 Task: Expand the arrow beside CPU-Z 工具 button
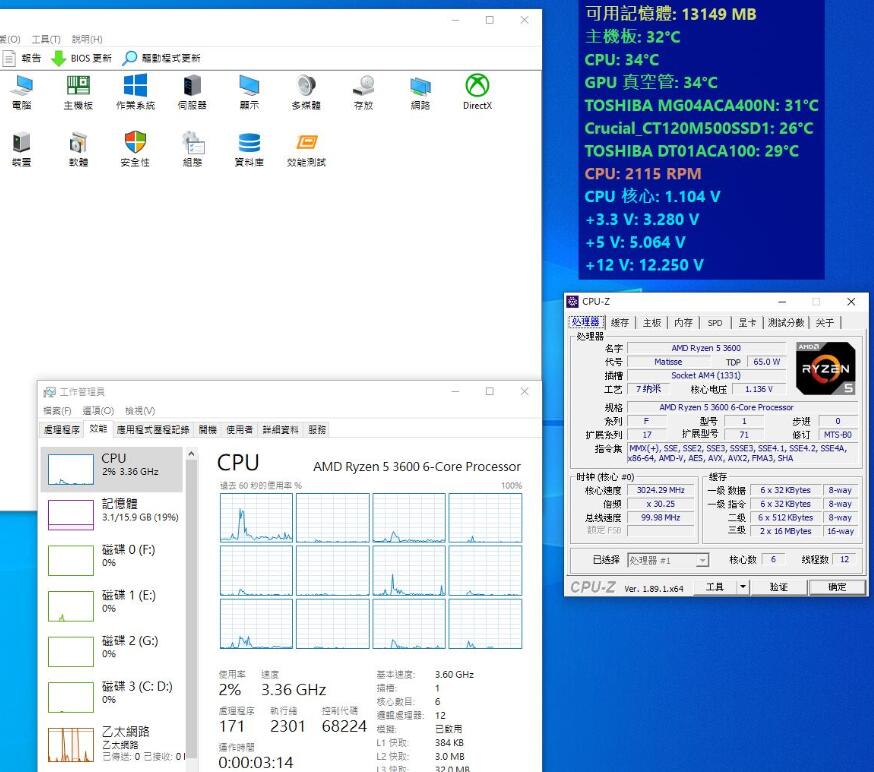[743, 587]
